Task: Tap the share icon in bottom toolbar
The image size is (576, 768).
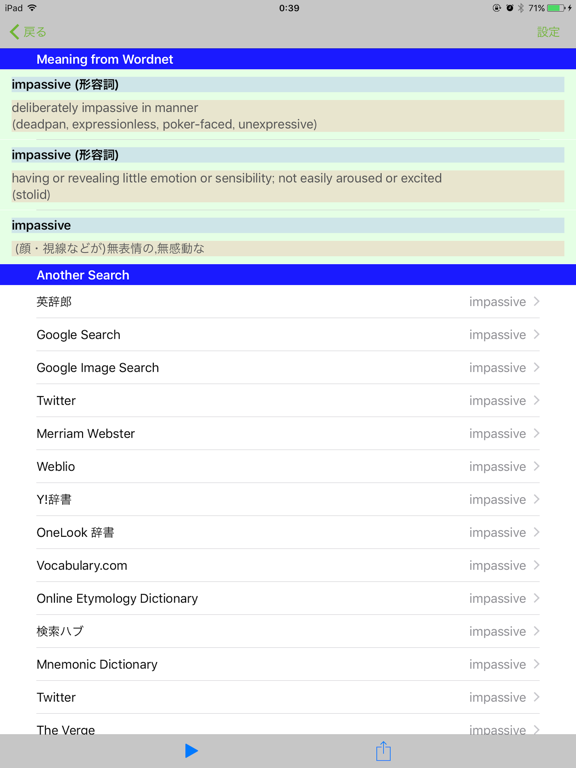Action: click(383, 751)
